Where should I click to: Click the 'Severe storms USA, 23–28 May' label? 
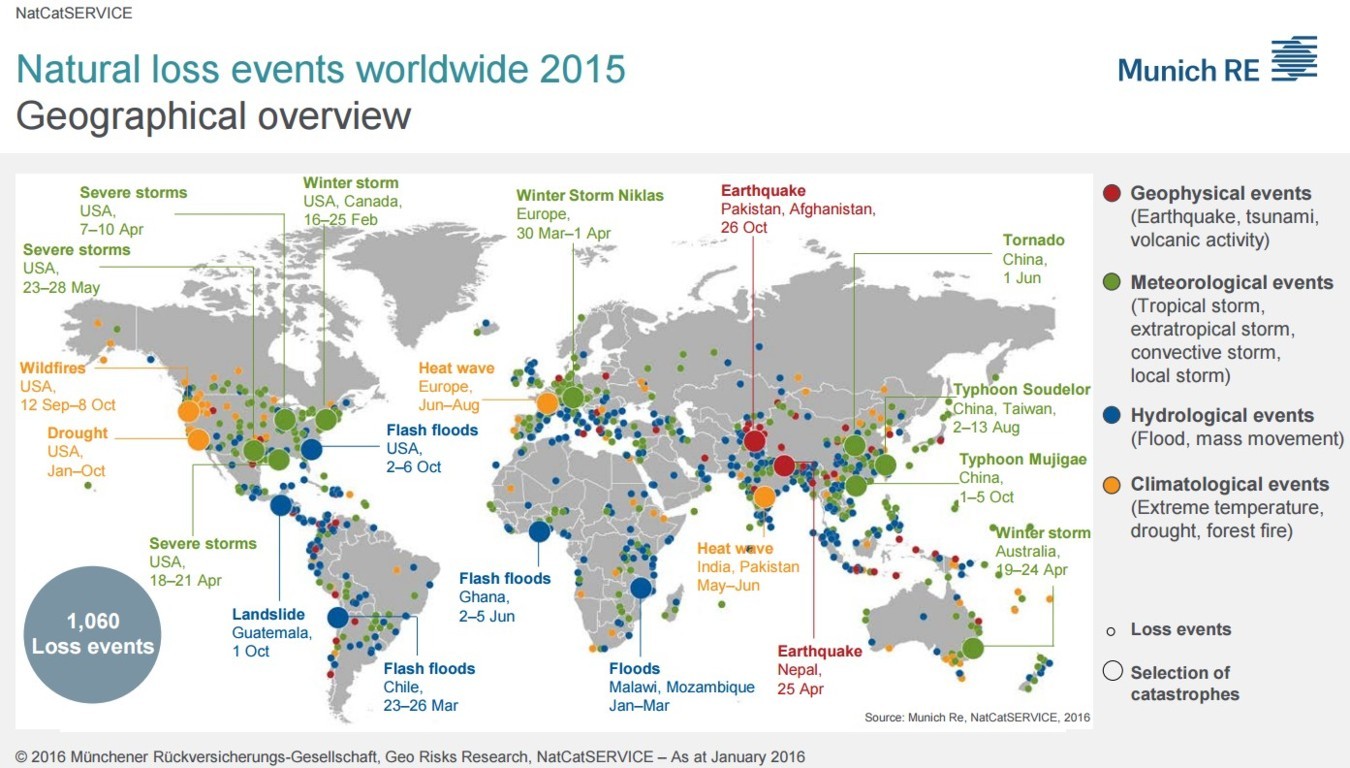(76, 268)
